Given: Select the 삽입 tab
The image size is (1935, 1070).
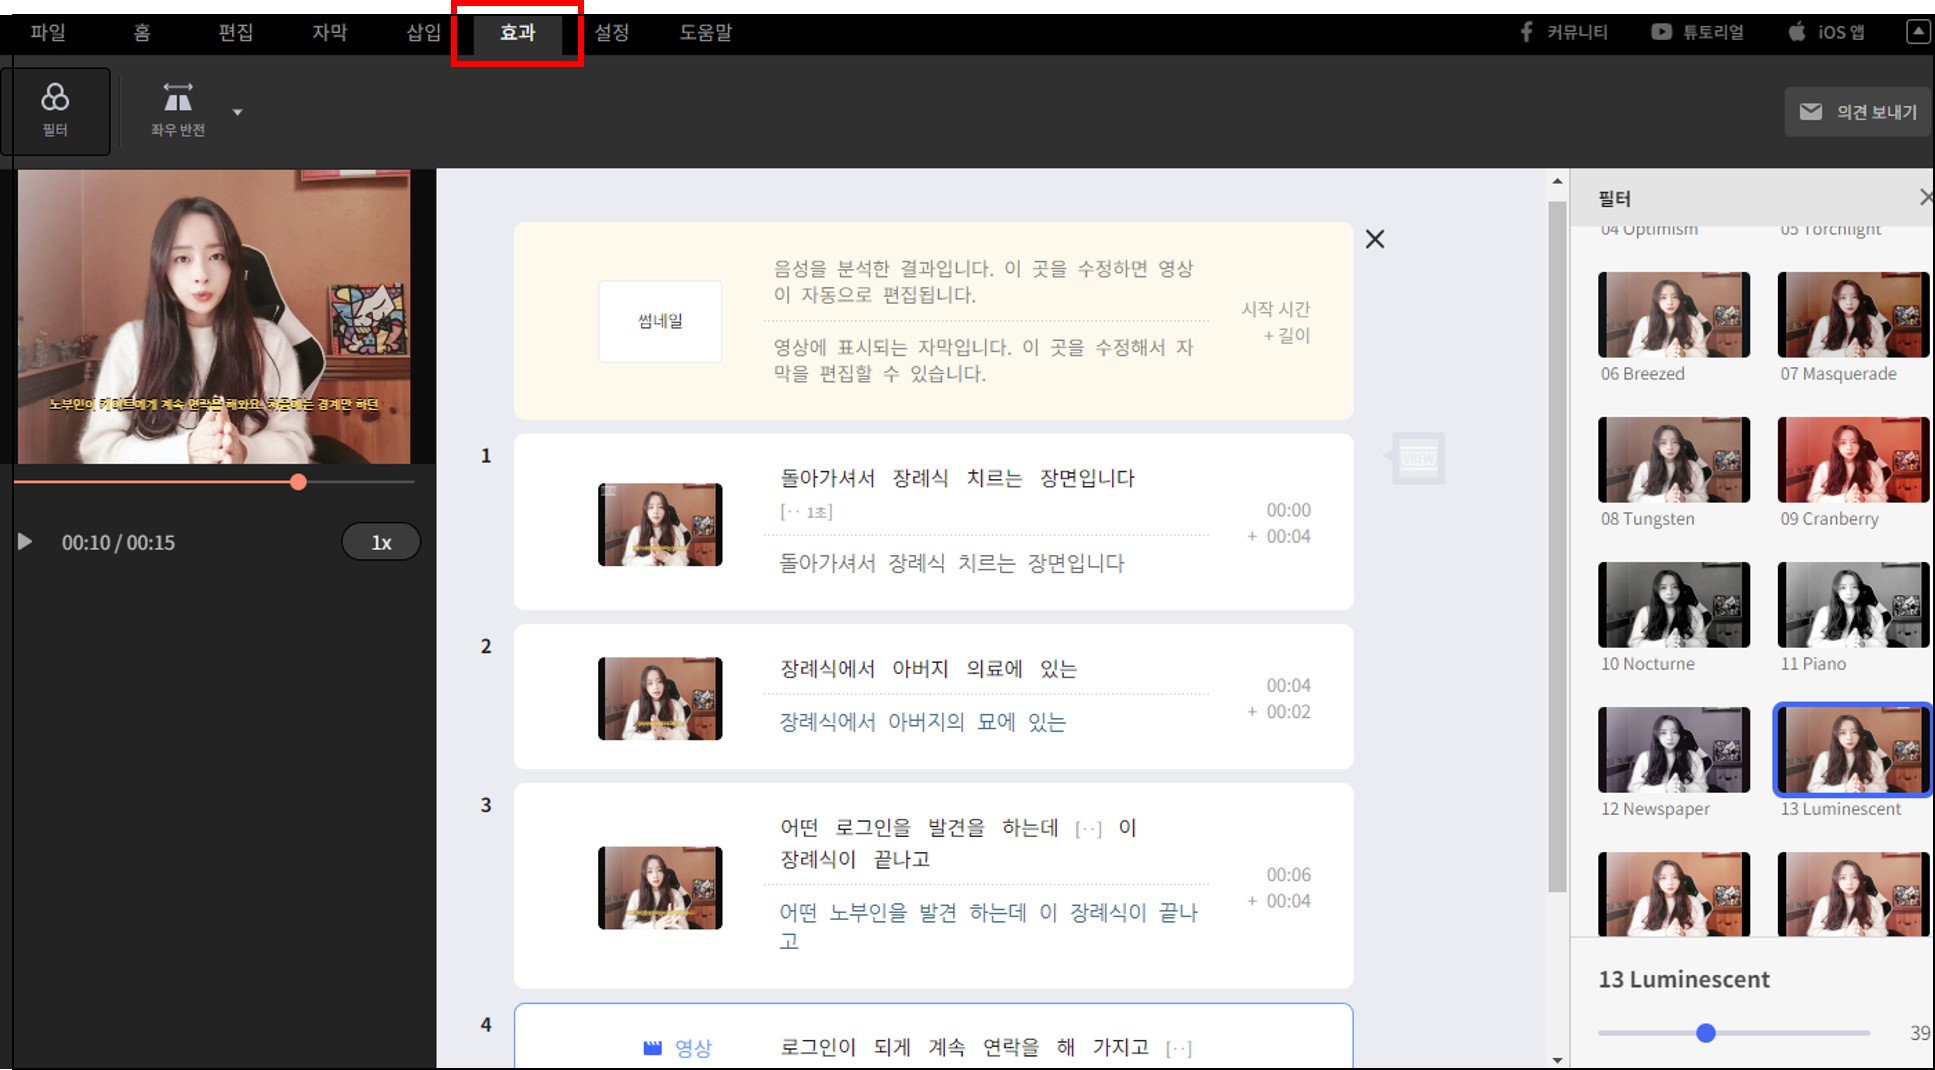Looking at the screenshot, I should tap(423, 32).
